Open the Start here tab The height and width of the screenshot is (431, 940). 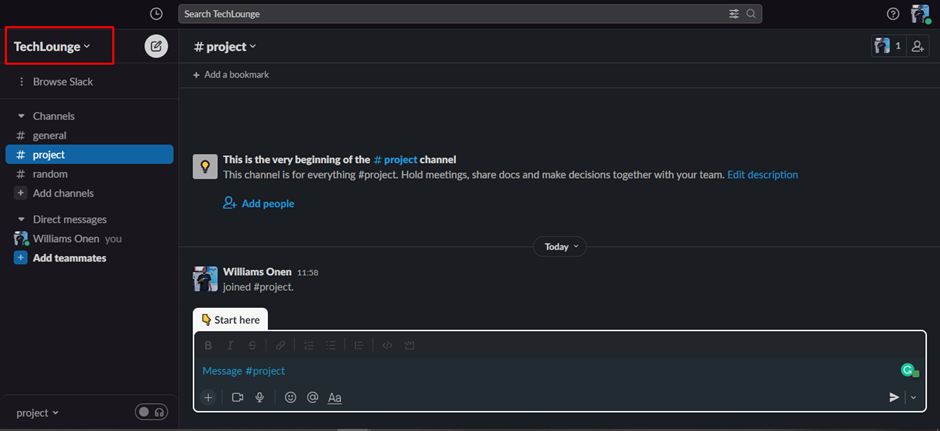coord(230,320)
